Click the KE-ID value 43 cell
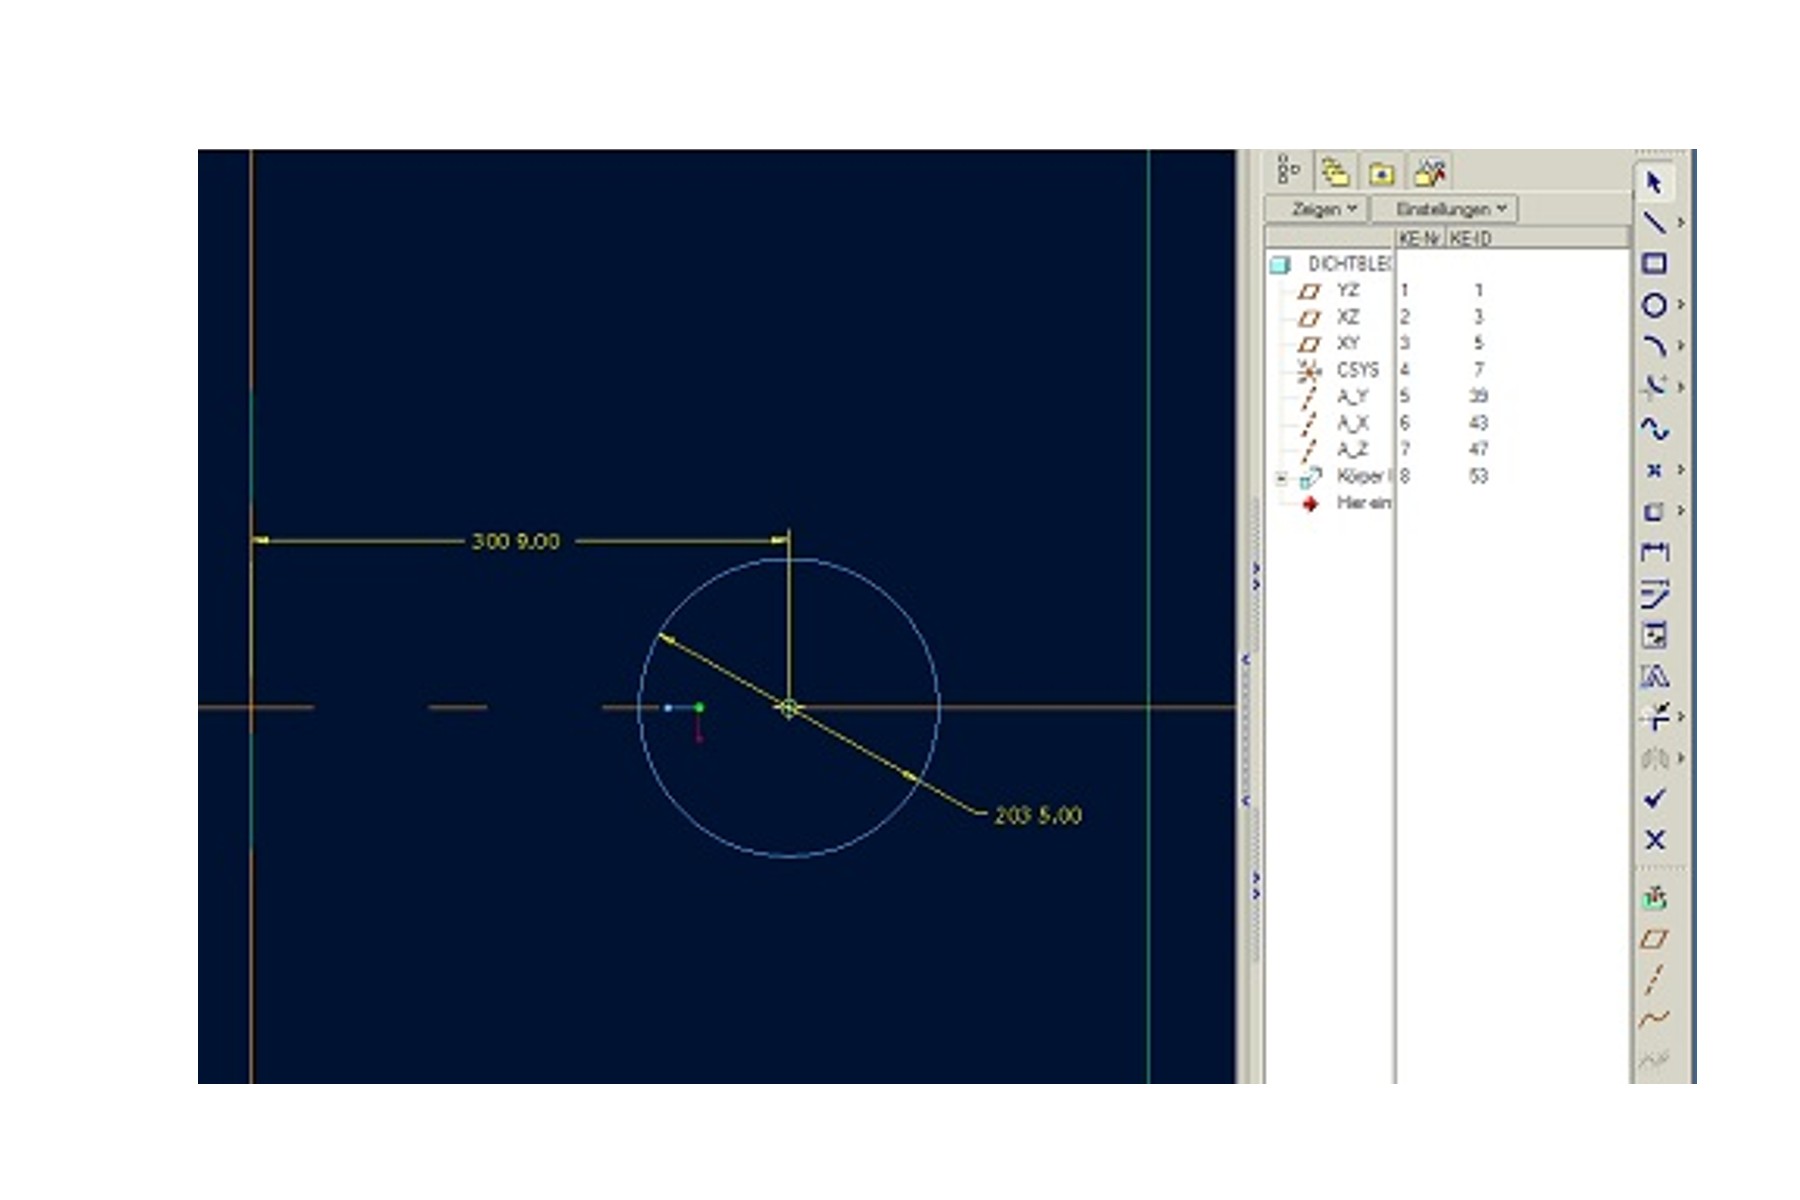 (x=1478, y=423)
